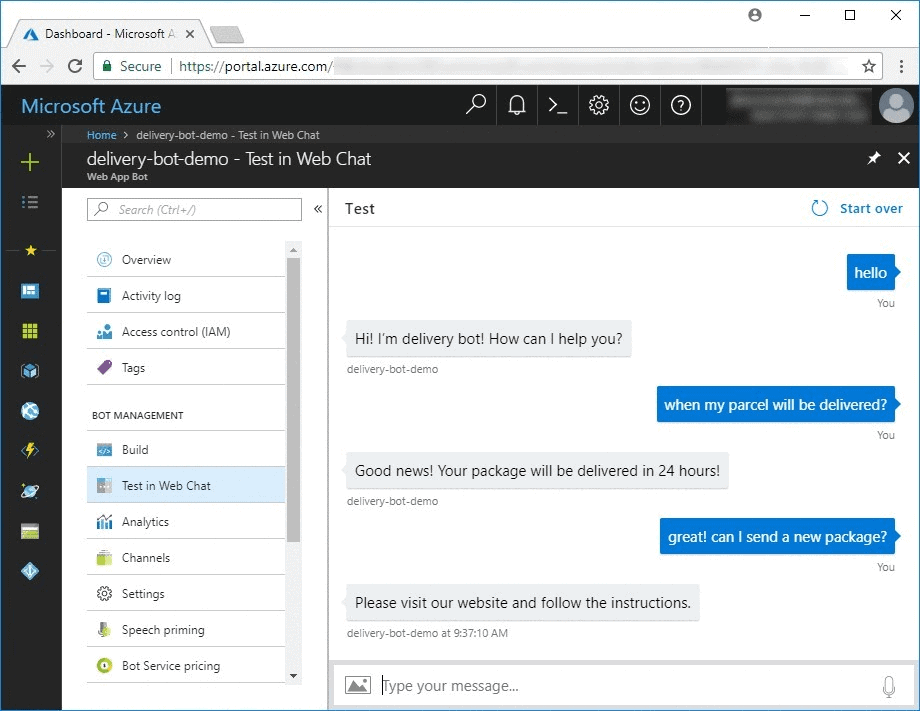Open the Cosmos DB planet icon
The width and height of the screenshot is (920, 711).
pyautogui.click(x=30, y=490)
